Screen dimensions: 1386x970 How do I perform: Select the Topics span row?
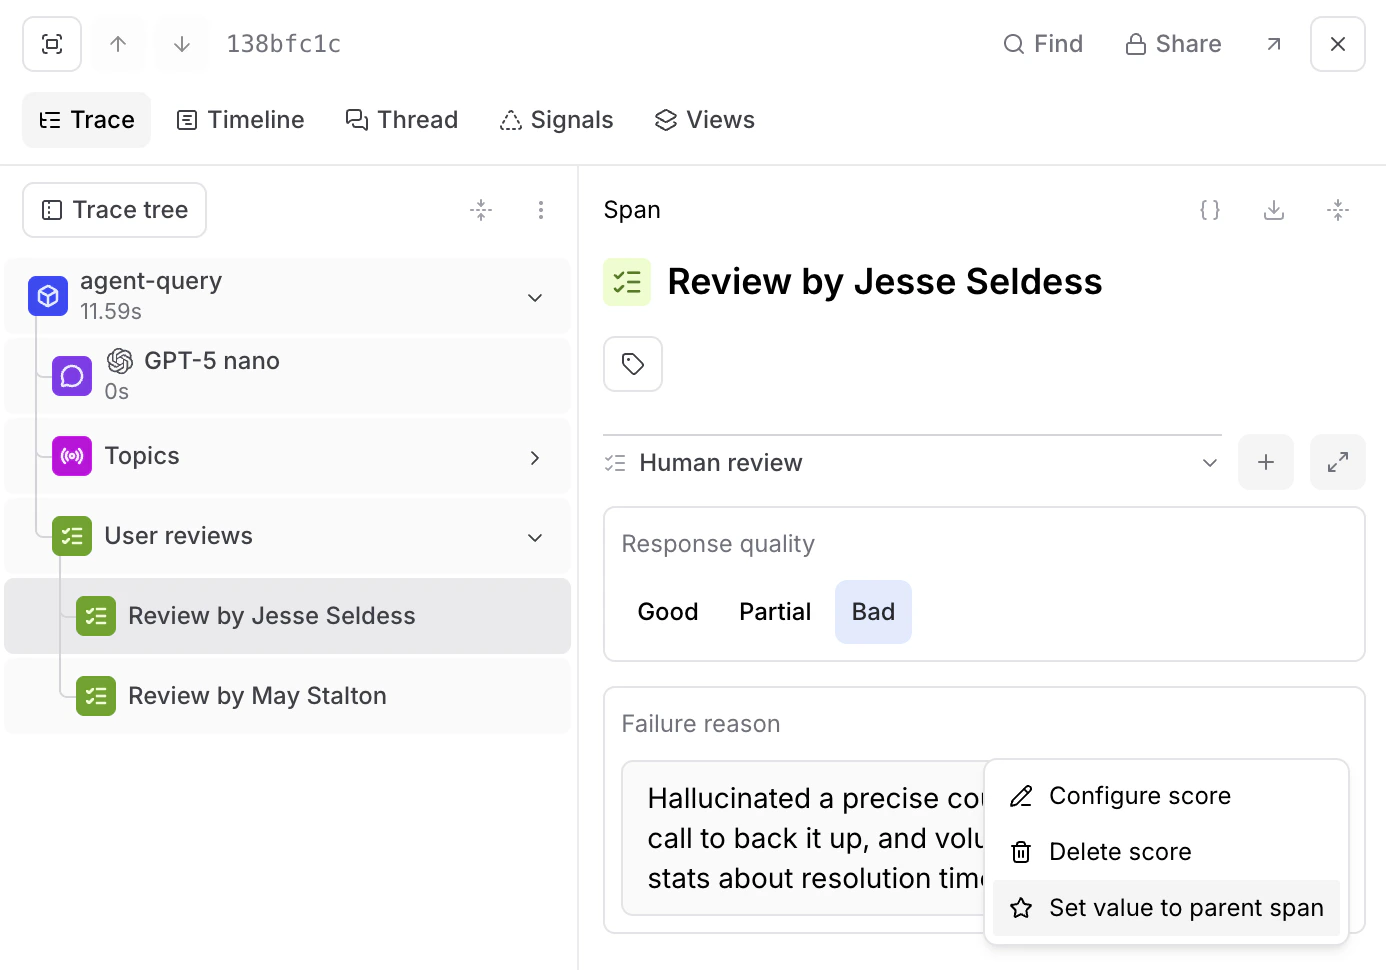click(287, 456)
